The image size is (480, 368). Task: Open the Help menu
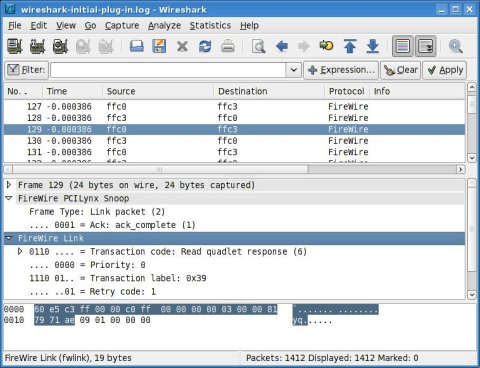[x=249, y=25]
